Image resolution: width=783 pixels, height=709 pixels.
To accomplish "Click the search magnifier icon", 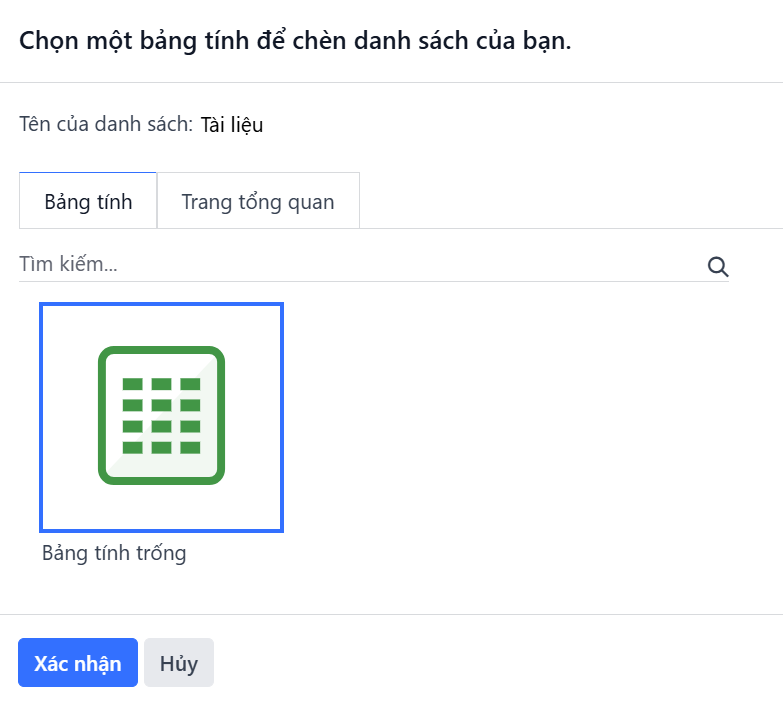I will coord(718,267).
